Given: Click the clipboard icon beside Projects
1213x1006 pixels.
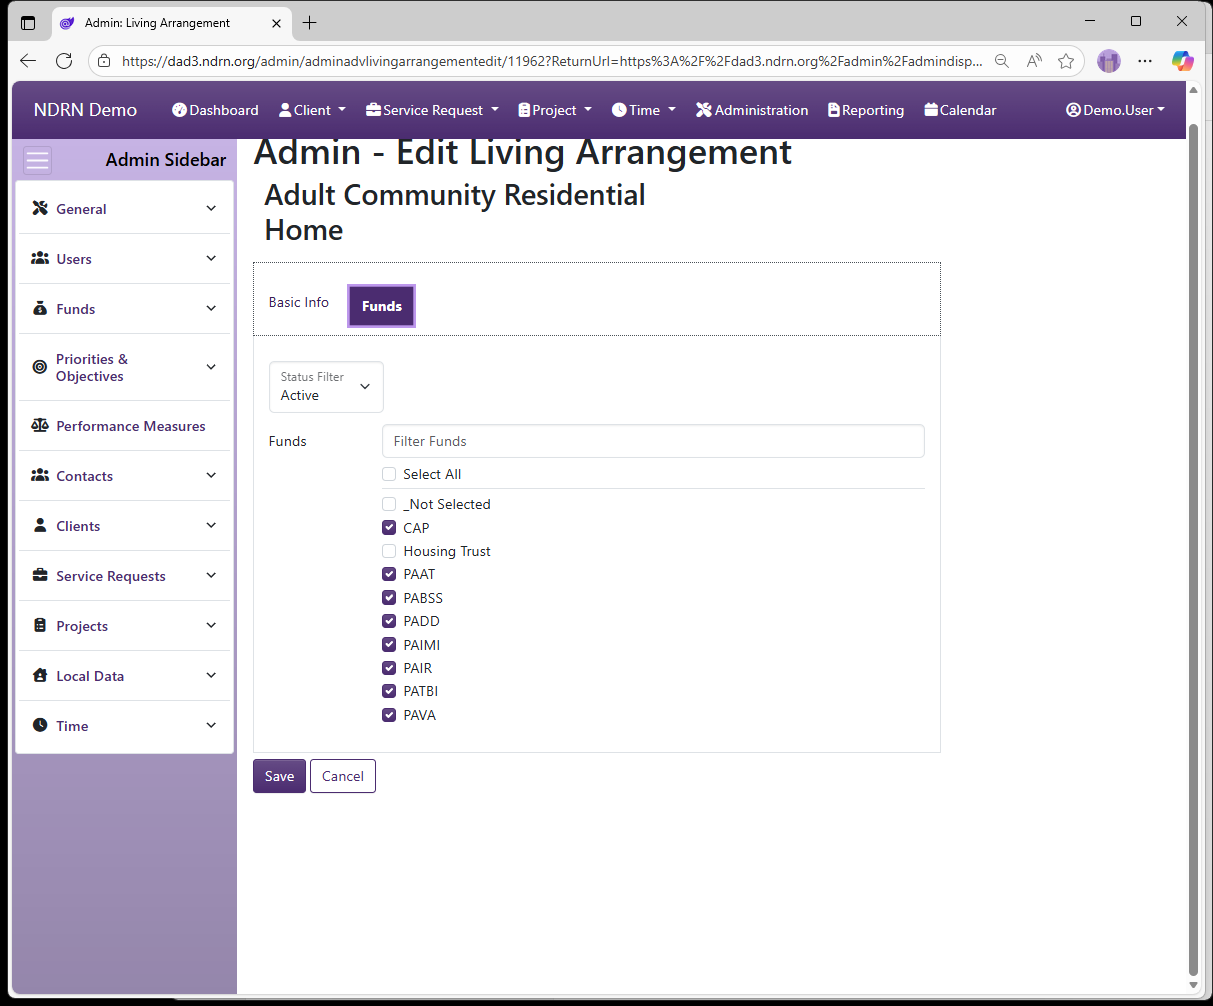Looking at the screenshot, I should [40, 625].
